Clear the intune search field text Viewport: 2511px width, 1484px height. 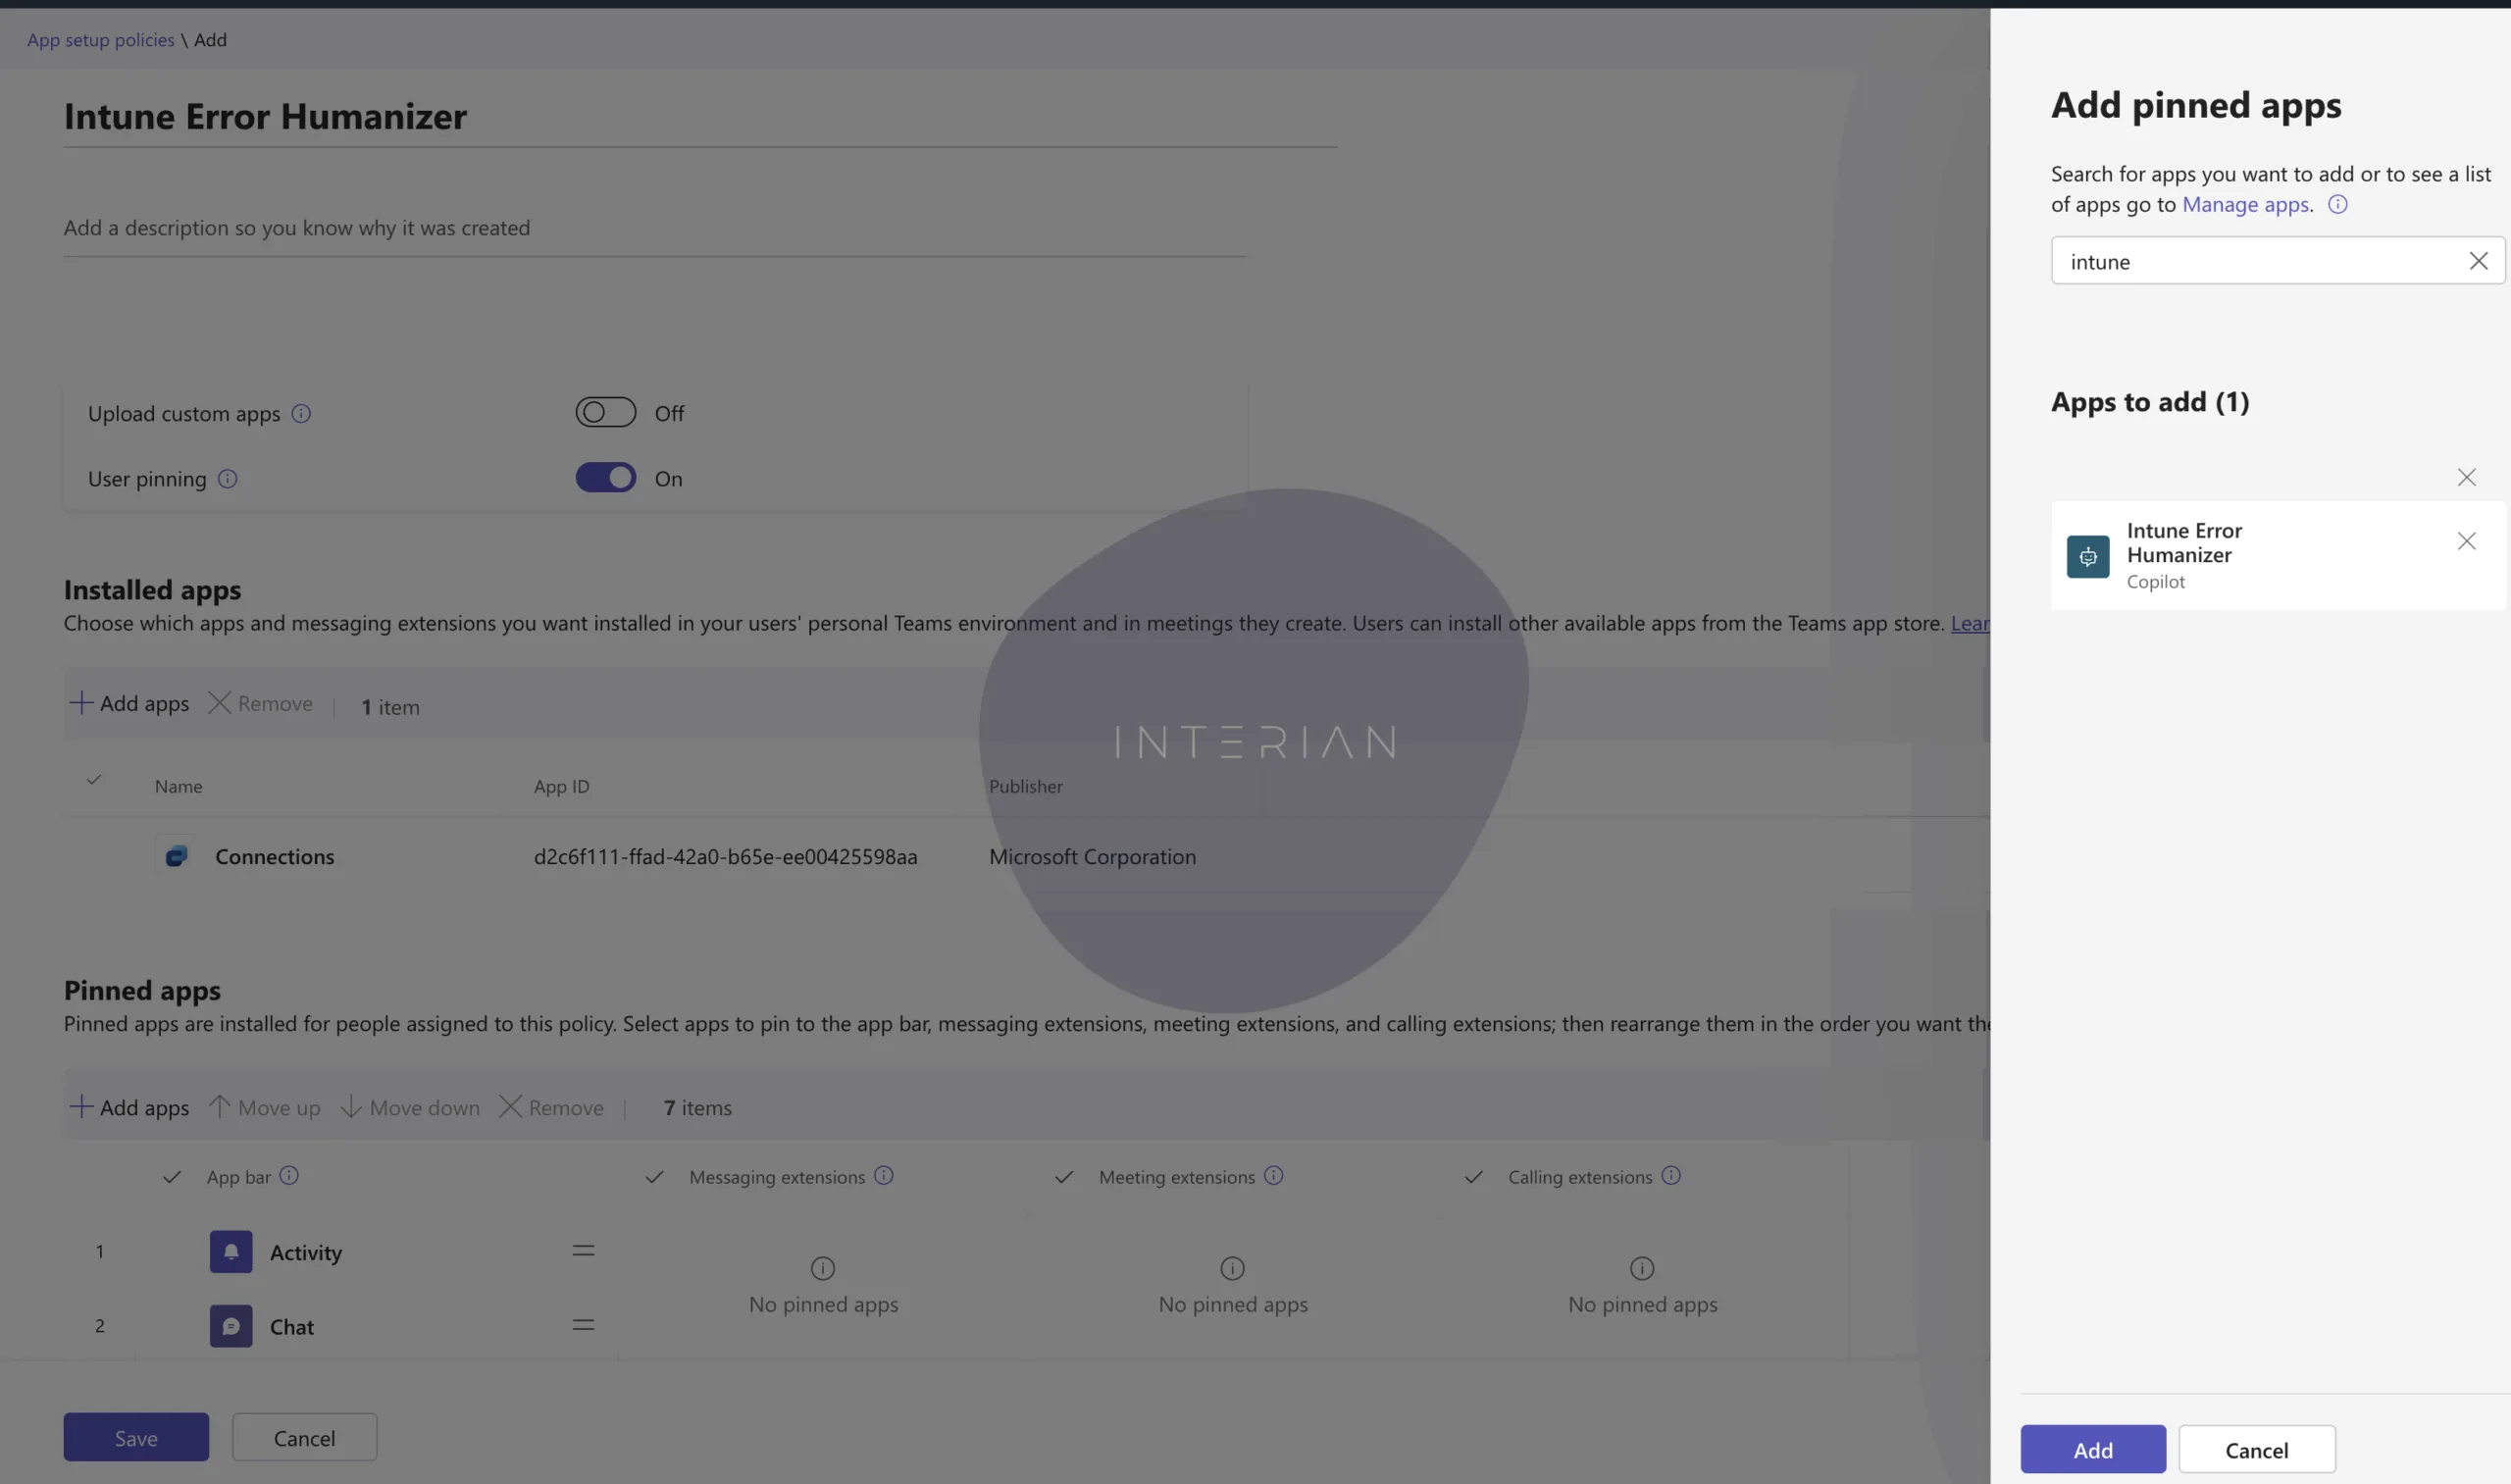coord(2477,261)
